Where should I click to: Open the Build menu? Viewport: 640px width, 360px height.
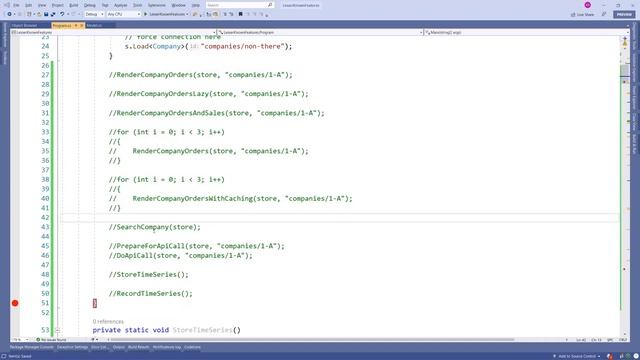[73, 5]
